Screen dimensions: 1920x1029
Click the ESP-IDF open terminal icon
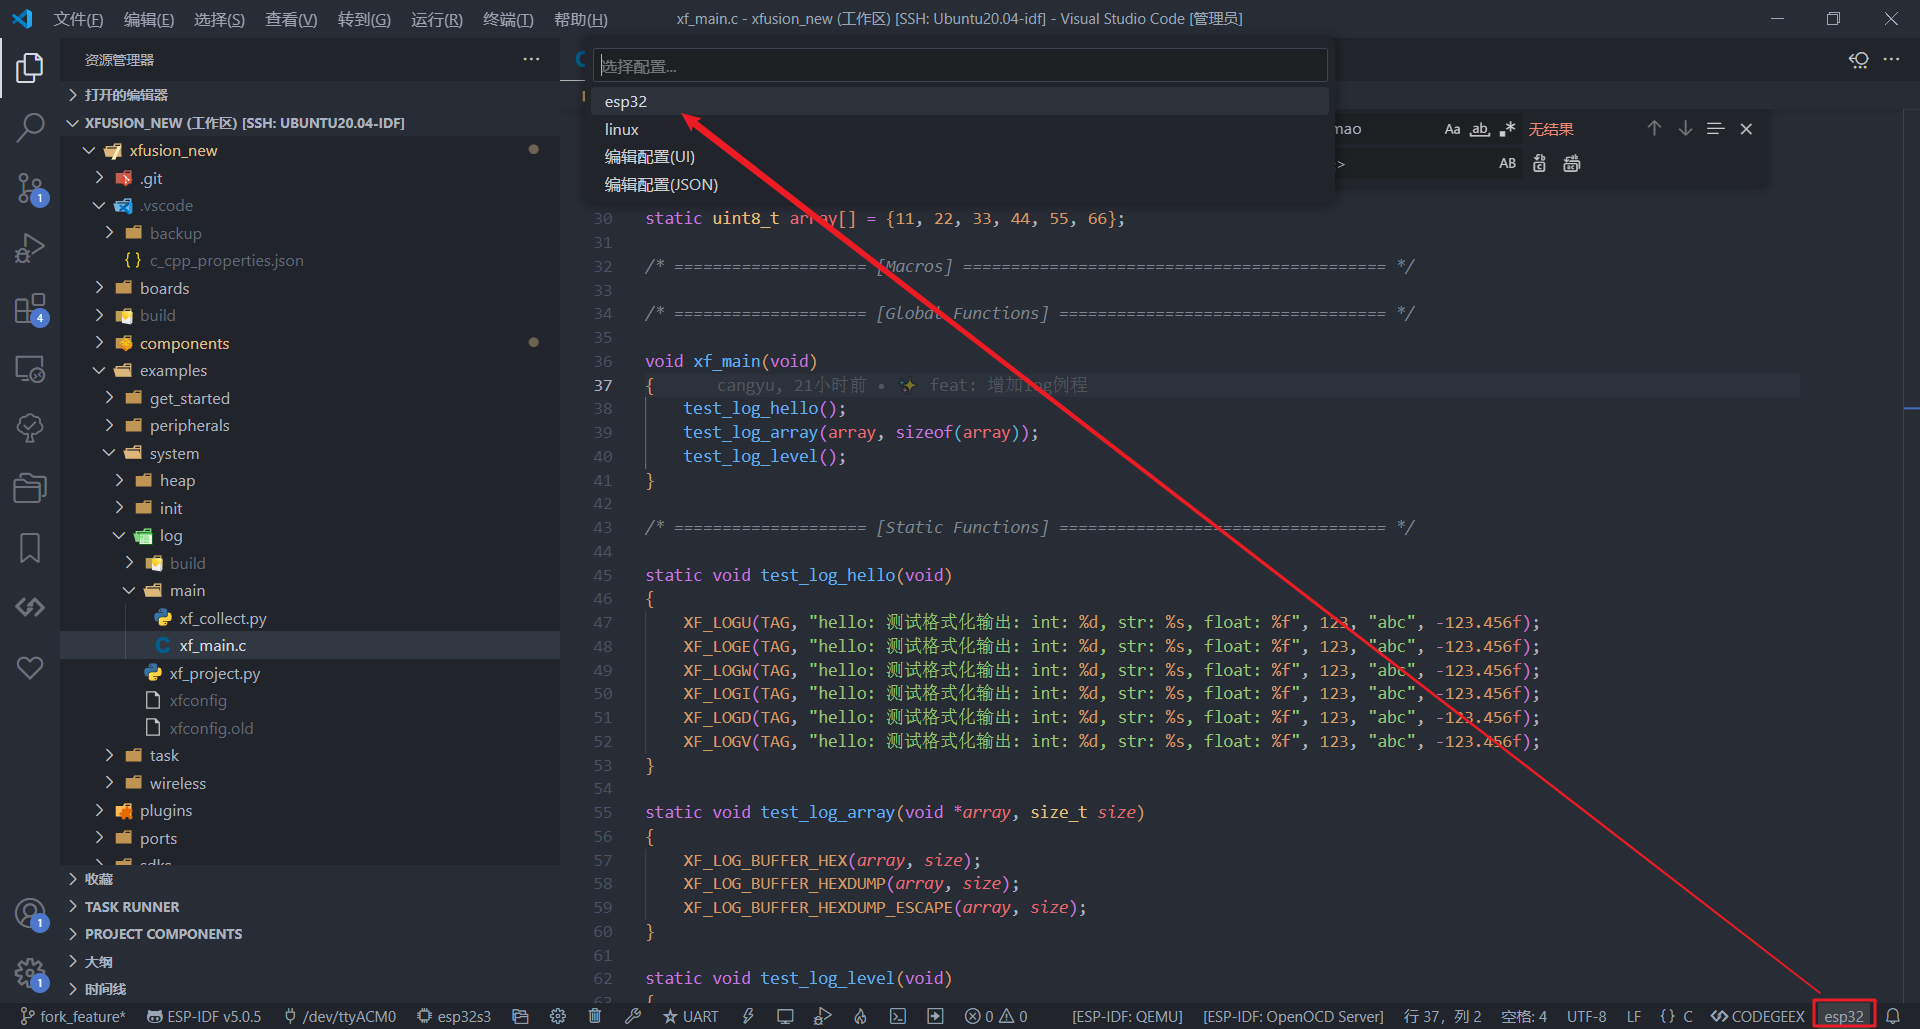[898, 1016]
